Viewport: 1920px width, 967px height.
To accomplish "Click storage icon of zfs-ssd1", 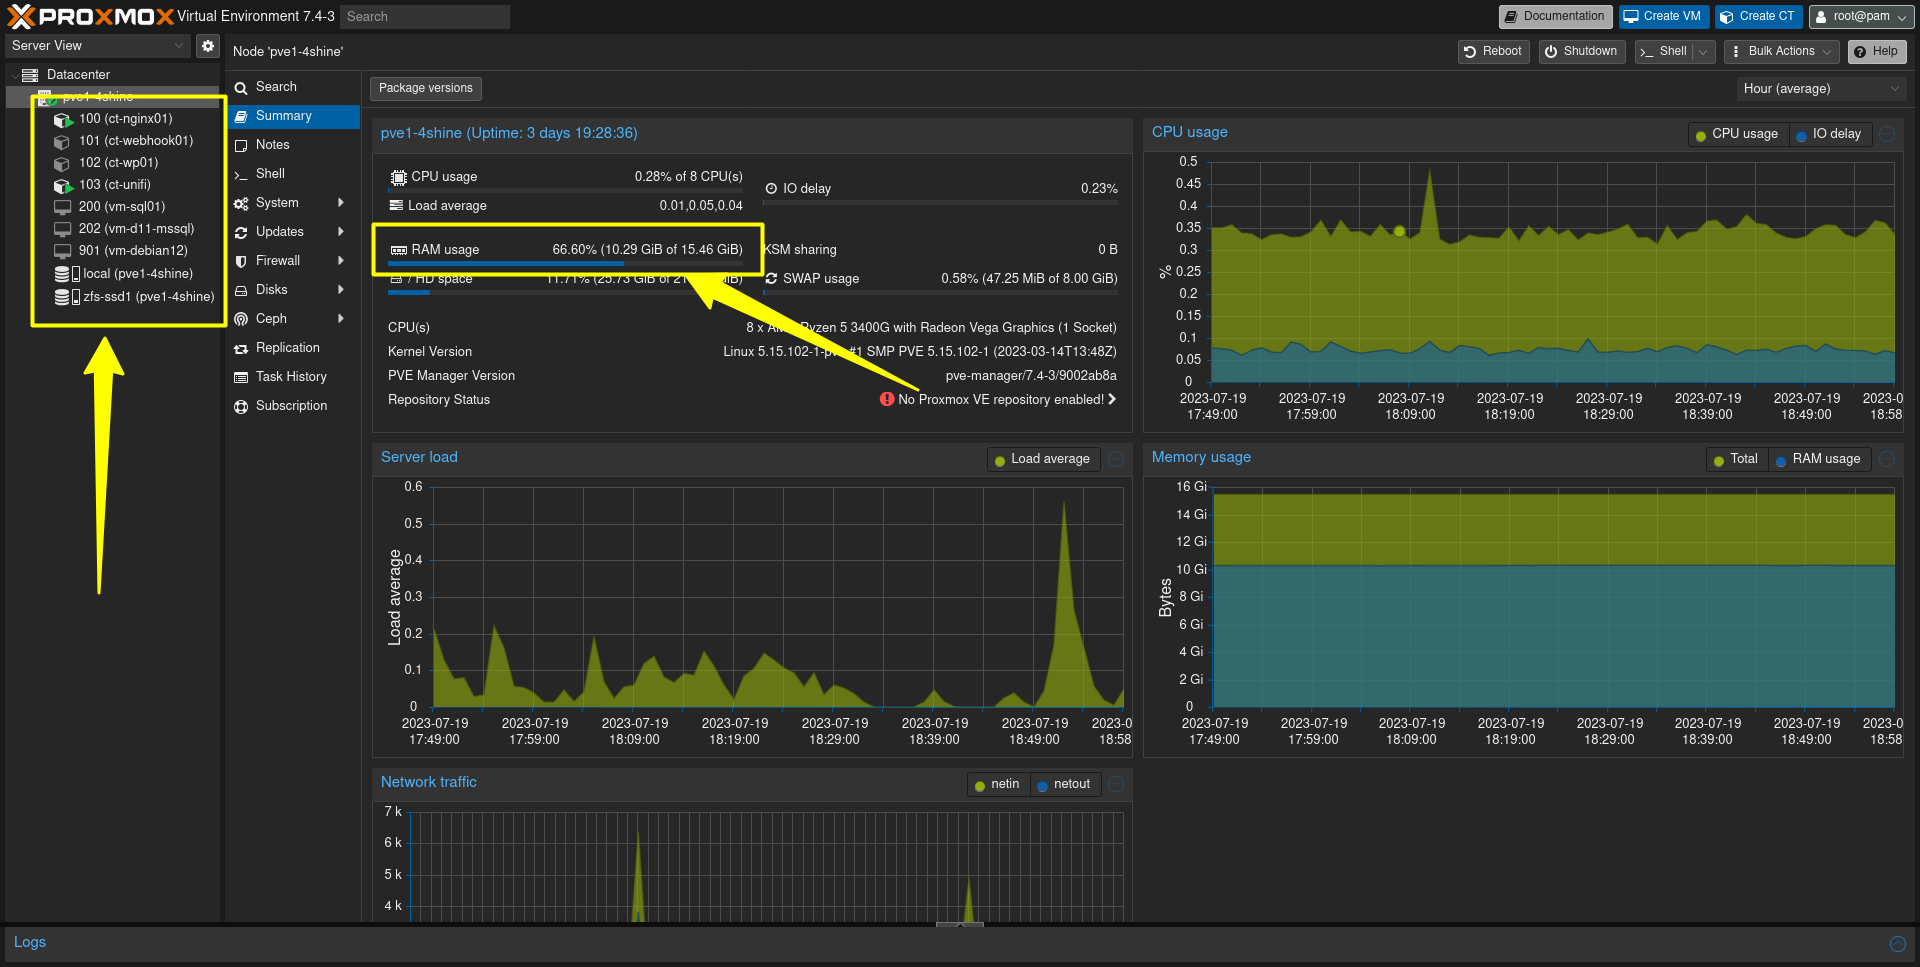I will [x=66, y=297].
